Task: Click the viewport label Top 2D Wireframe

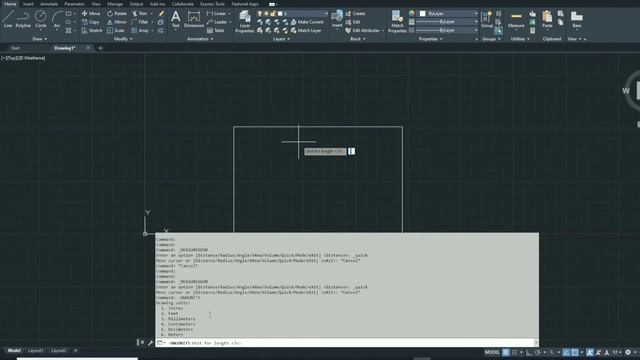Action: point(23,58)
